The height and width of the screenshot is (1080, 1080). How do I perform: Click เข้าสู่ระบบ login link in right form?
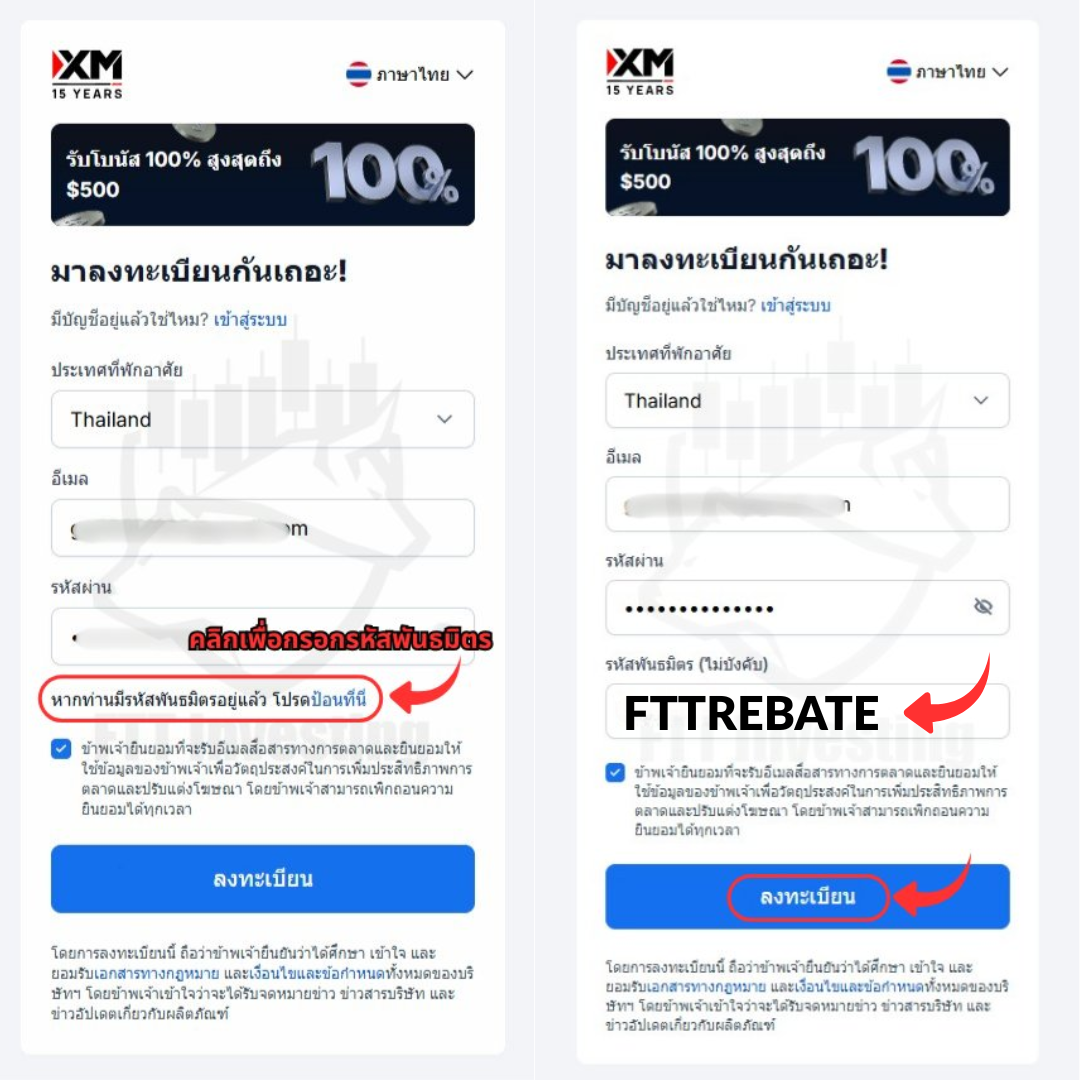pos(796,305)
